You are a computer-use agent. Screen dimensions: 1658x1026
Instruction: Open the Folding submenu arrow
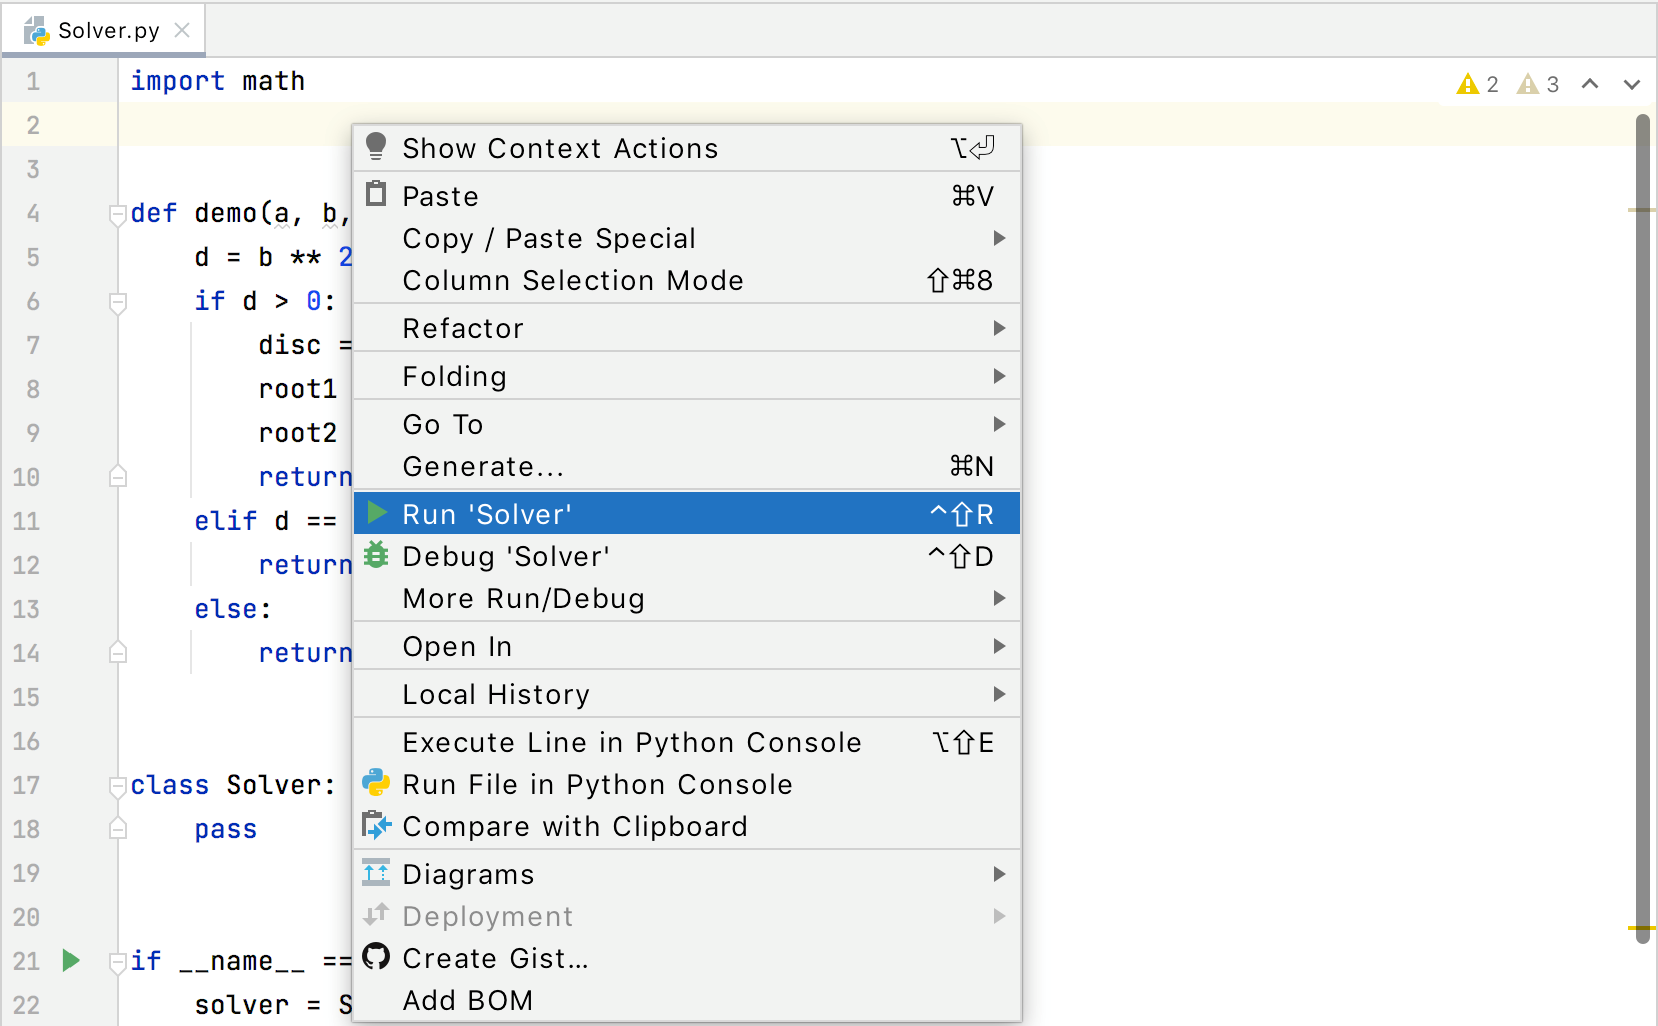[x=998, y=376]
